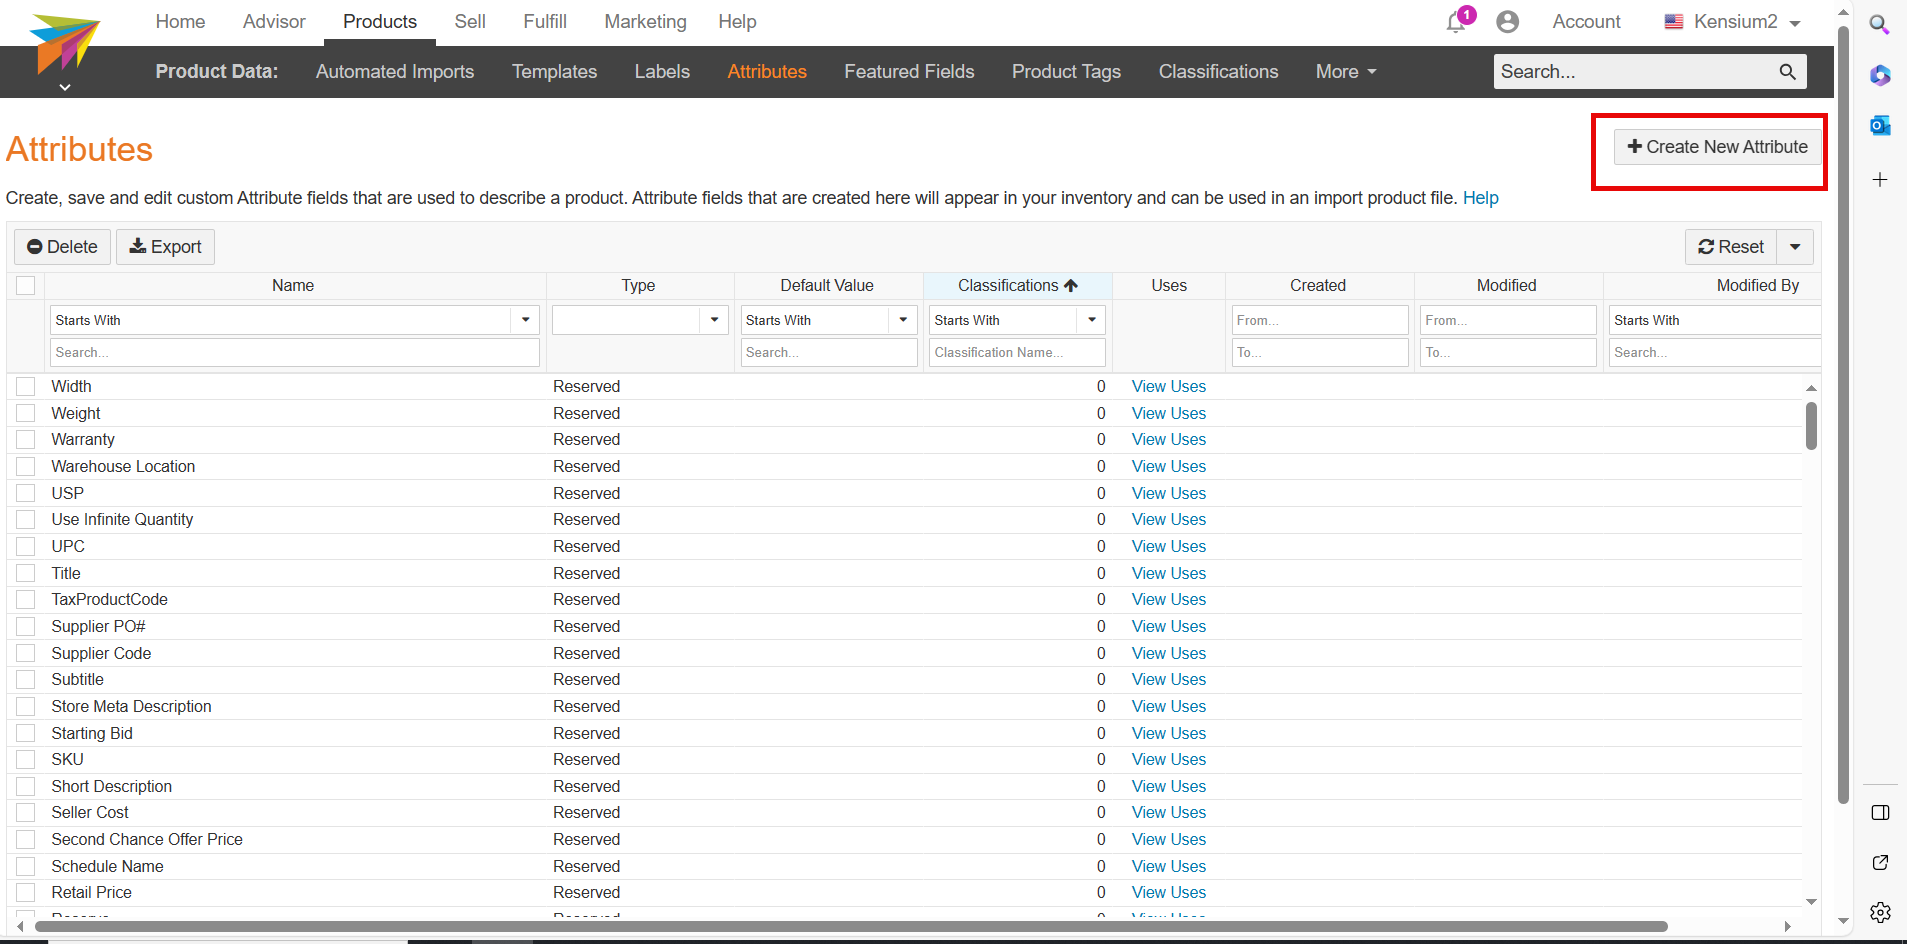Check the checkbox next to SKU
The width and height of the screenshot is (1907, 944).
(25, 759)
